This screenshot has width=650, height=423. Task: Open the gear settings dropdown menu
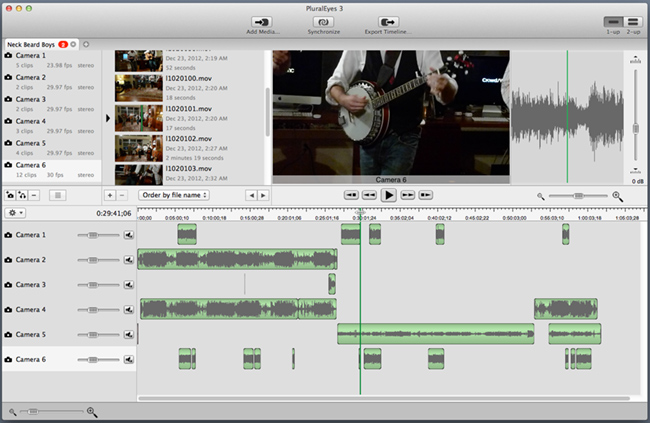tap(15, 213)
